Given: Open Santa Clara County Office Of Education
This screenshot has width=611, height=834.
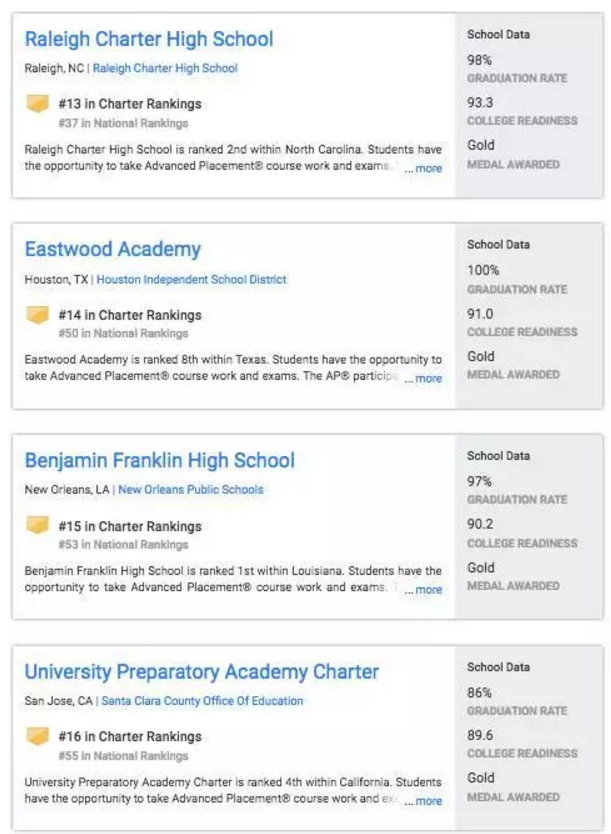Looking at the screenshot, I should (202, 701).
